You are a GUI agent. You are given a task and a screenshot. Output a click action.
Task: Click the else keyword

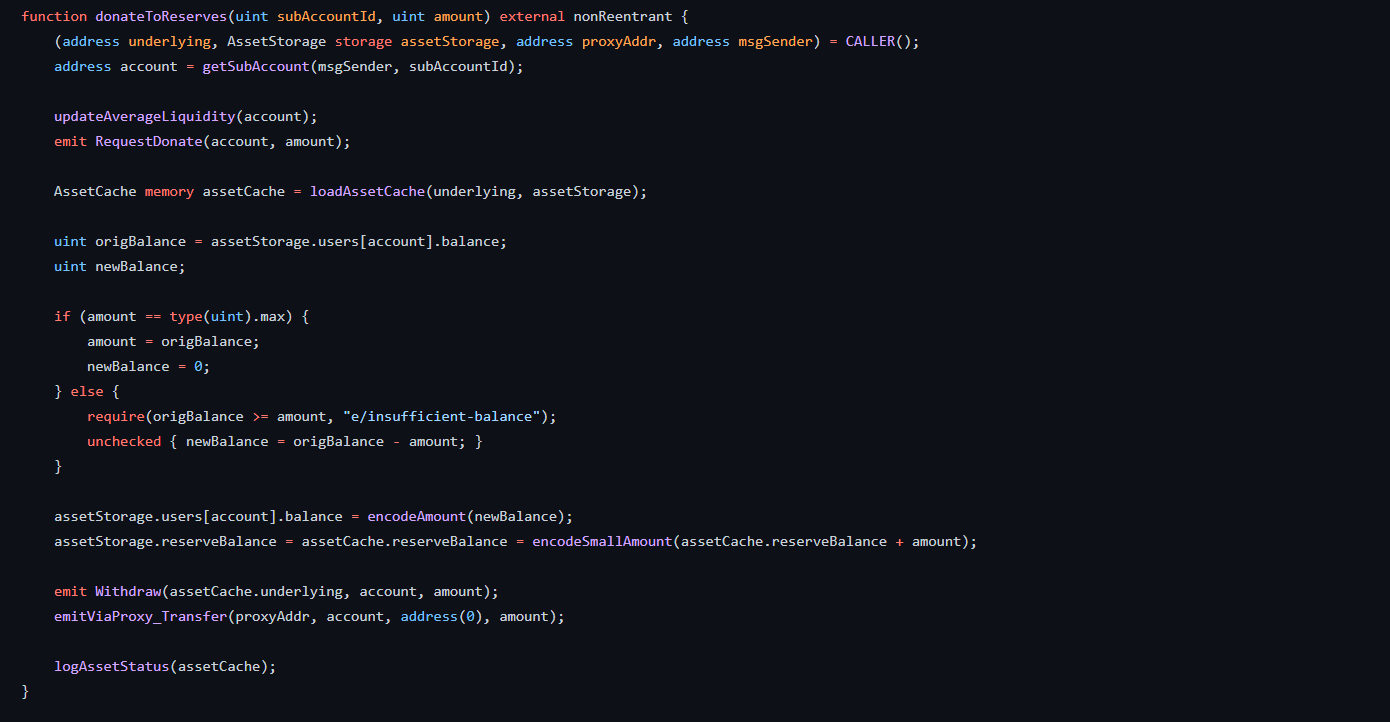tap(87, 392)
